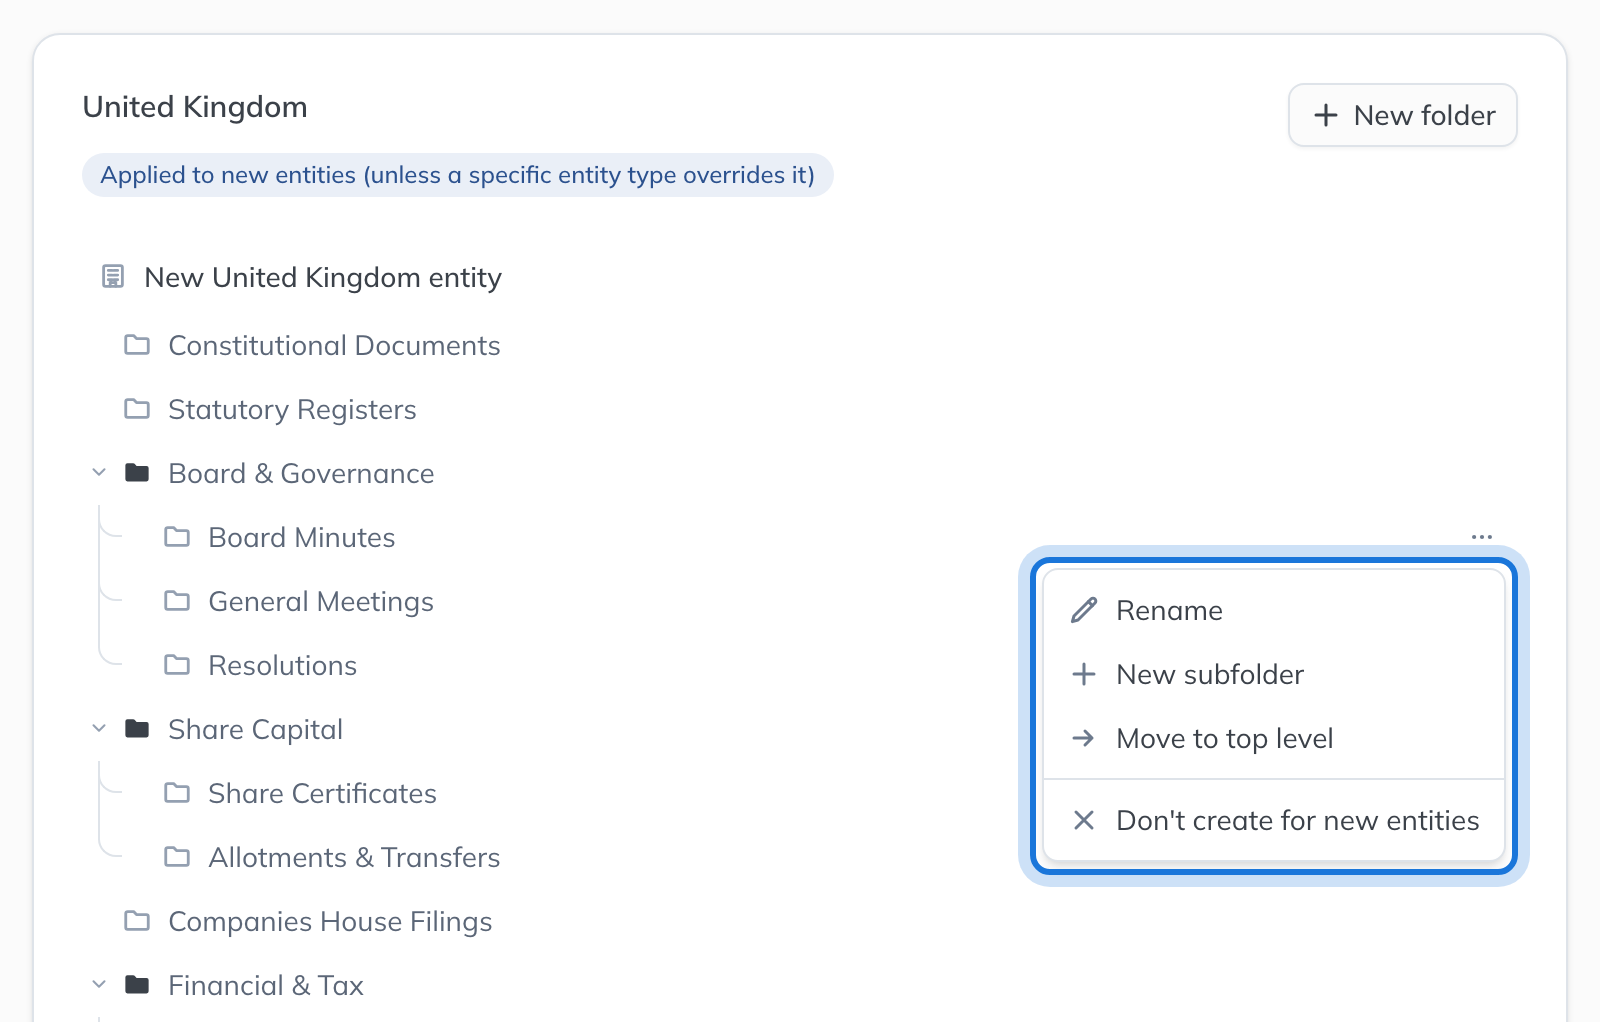Viewport: 1600px width, 1022px height.
Task: Click the Share Capital folder name
Action: pos(256,729)
